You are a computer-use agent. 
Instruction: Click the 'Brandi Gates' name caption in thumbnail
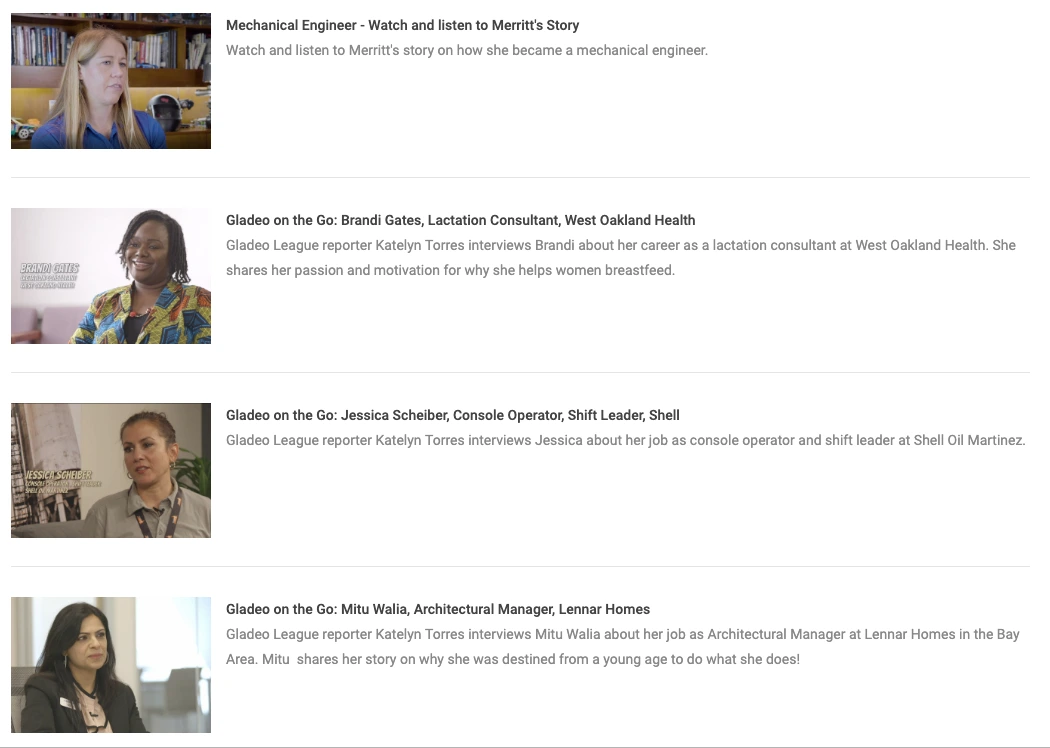click(50, 268)
